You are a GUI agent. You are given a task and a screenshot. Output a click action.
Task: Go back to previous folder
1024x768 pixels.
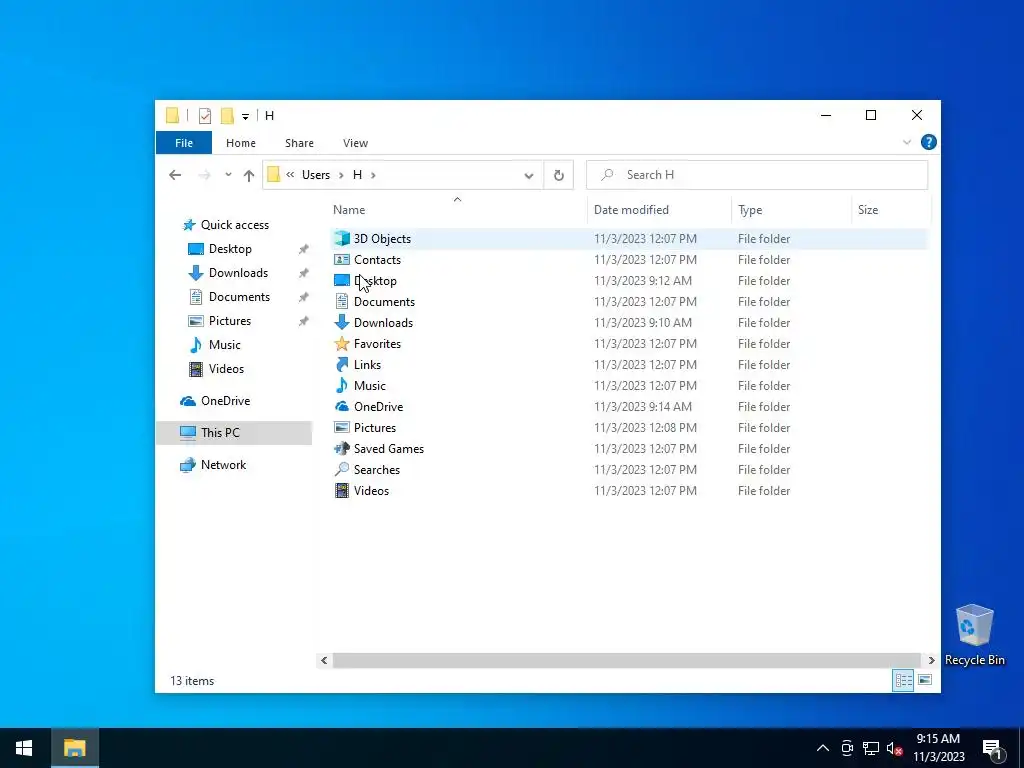pos(175,175)
